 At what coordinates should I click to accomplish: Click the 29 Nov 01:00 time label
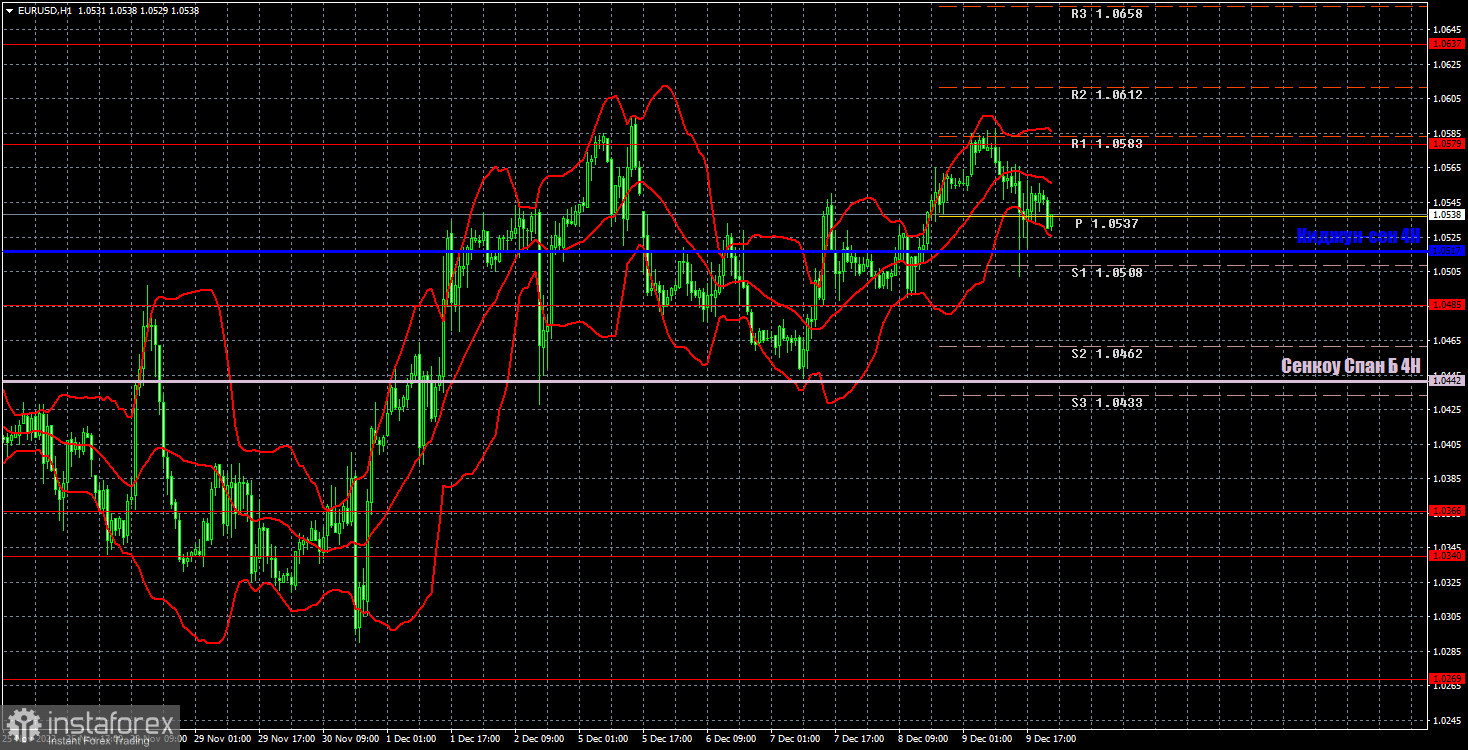[222, 739]
